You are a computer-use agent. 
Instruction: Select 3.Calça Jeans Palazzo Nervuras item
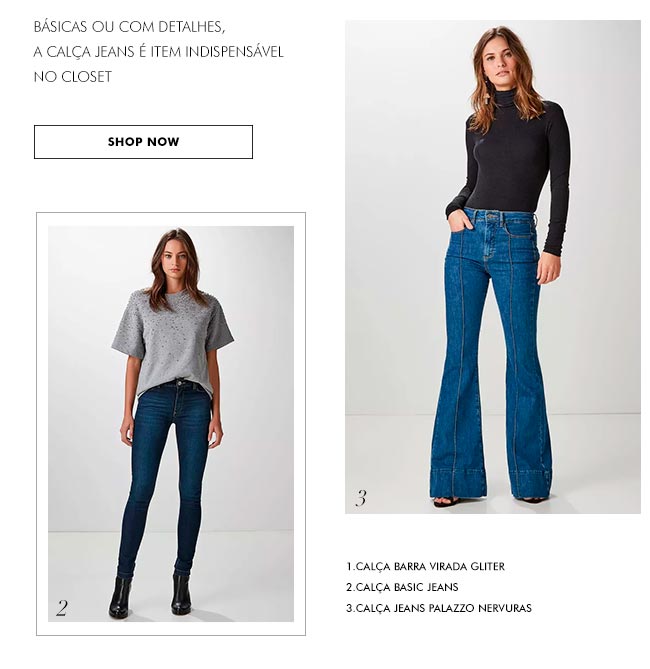pos(439,608)
